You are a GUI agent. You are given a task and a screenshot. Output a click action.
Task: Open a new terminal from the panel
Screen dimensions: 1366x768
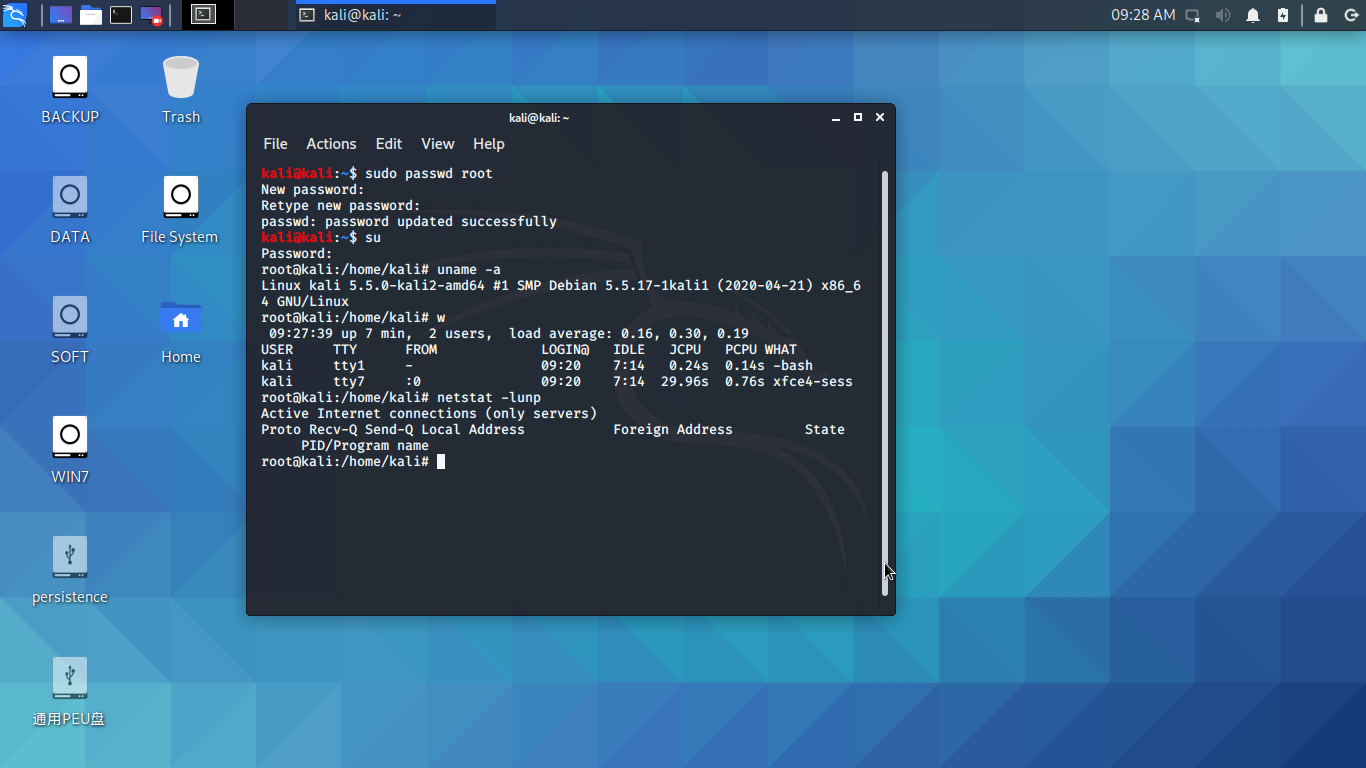click(x=120, y=15)
